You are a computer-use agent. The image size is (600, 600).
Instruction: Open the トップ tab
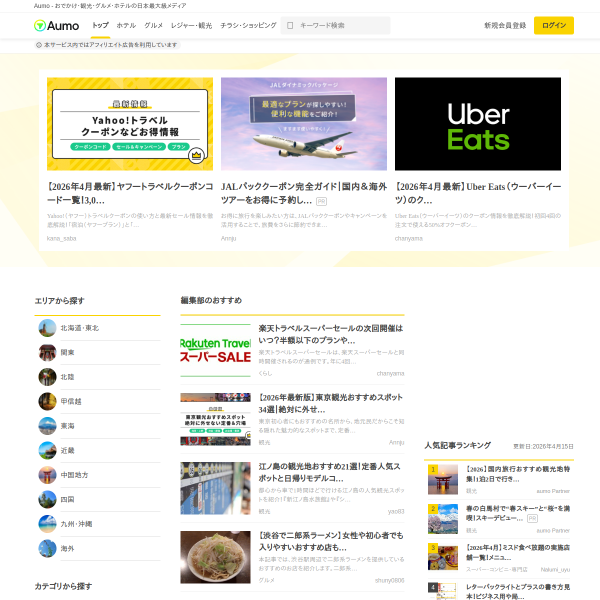pyautogui.click(x=100, y=25)
